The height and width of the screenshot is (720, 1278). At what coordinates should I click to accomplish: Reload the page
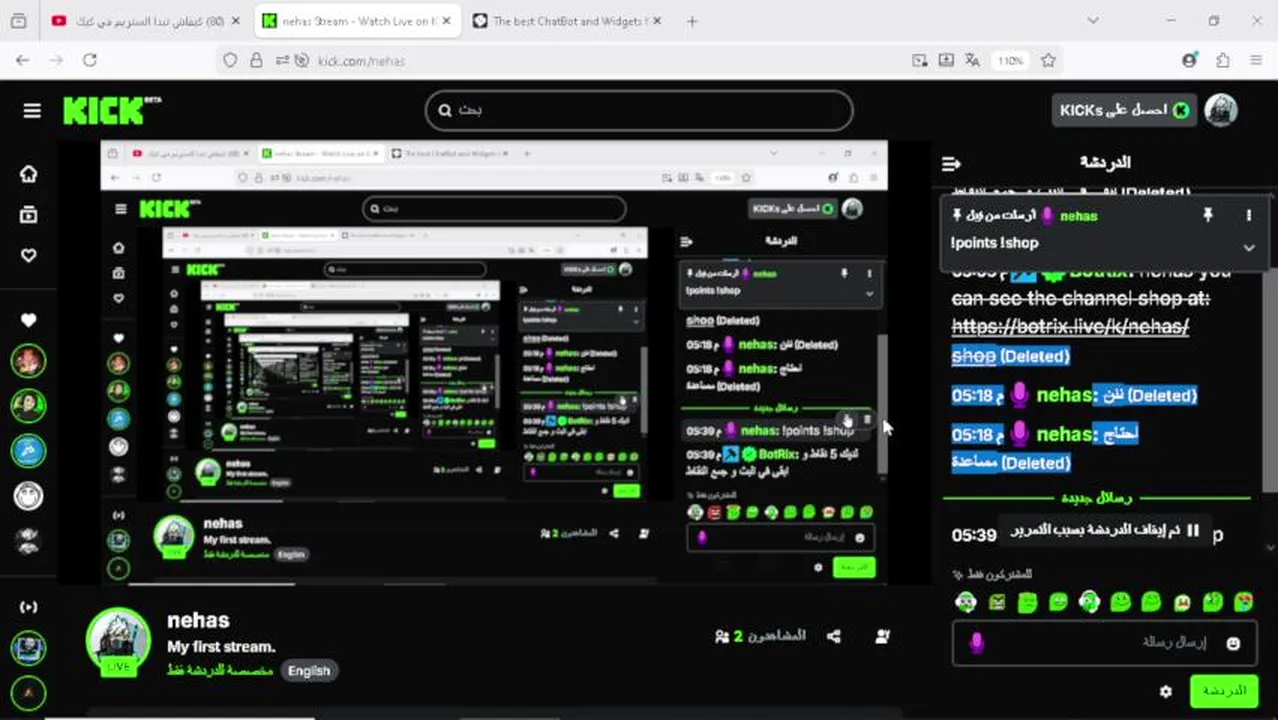tap(90, 60)
